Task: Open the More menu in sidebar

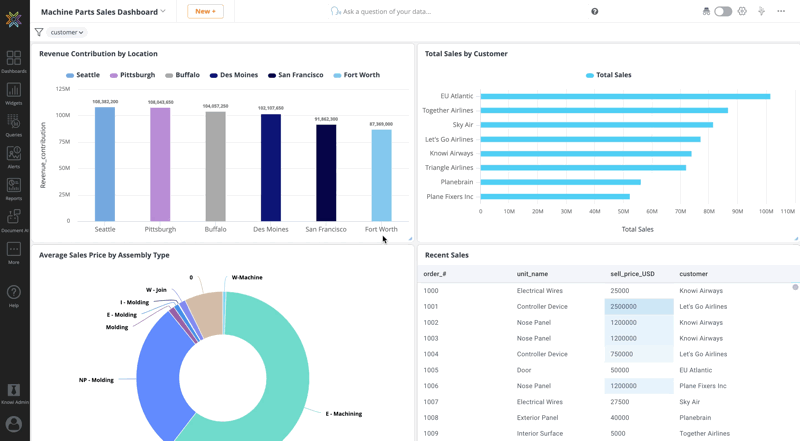Action: pyautogui.click(x=14, y=252)
